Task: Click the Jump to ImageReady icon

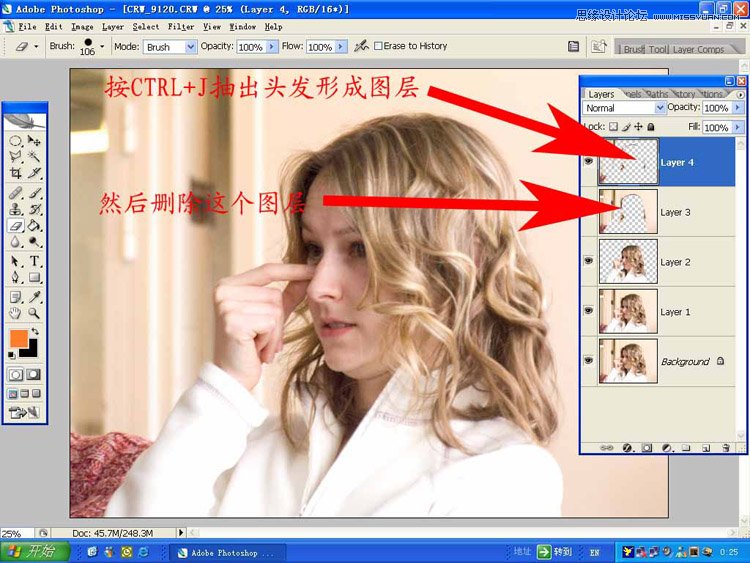Action: [x=24, y=412]
